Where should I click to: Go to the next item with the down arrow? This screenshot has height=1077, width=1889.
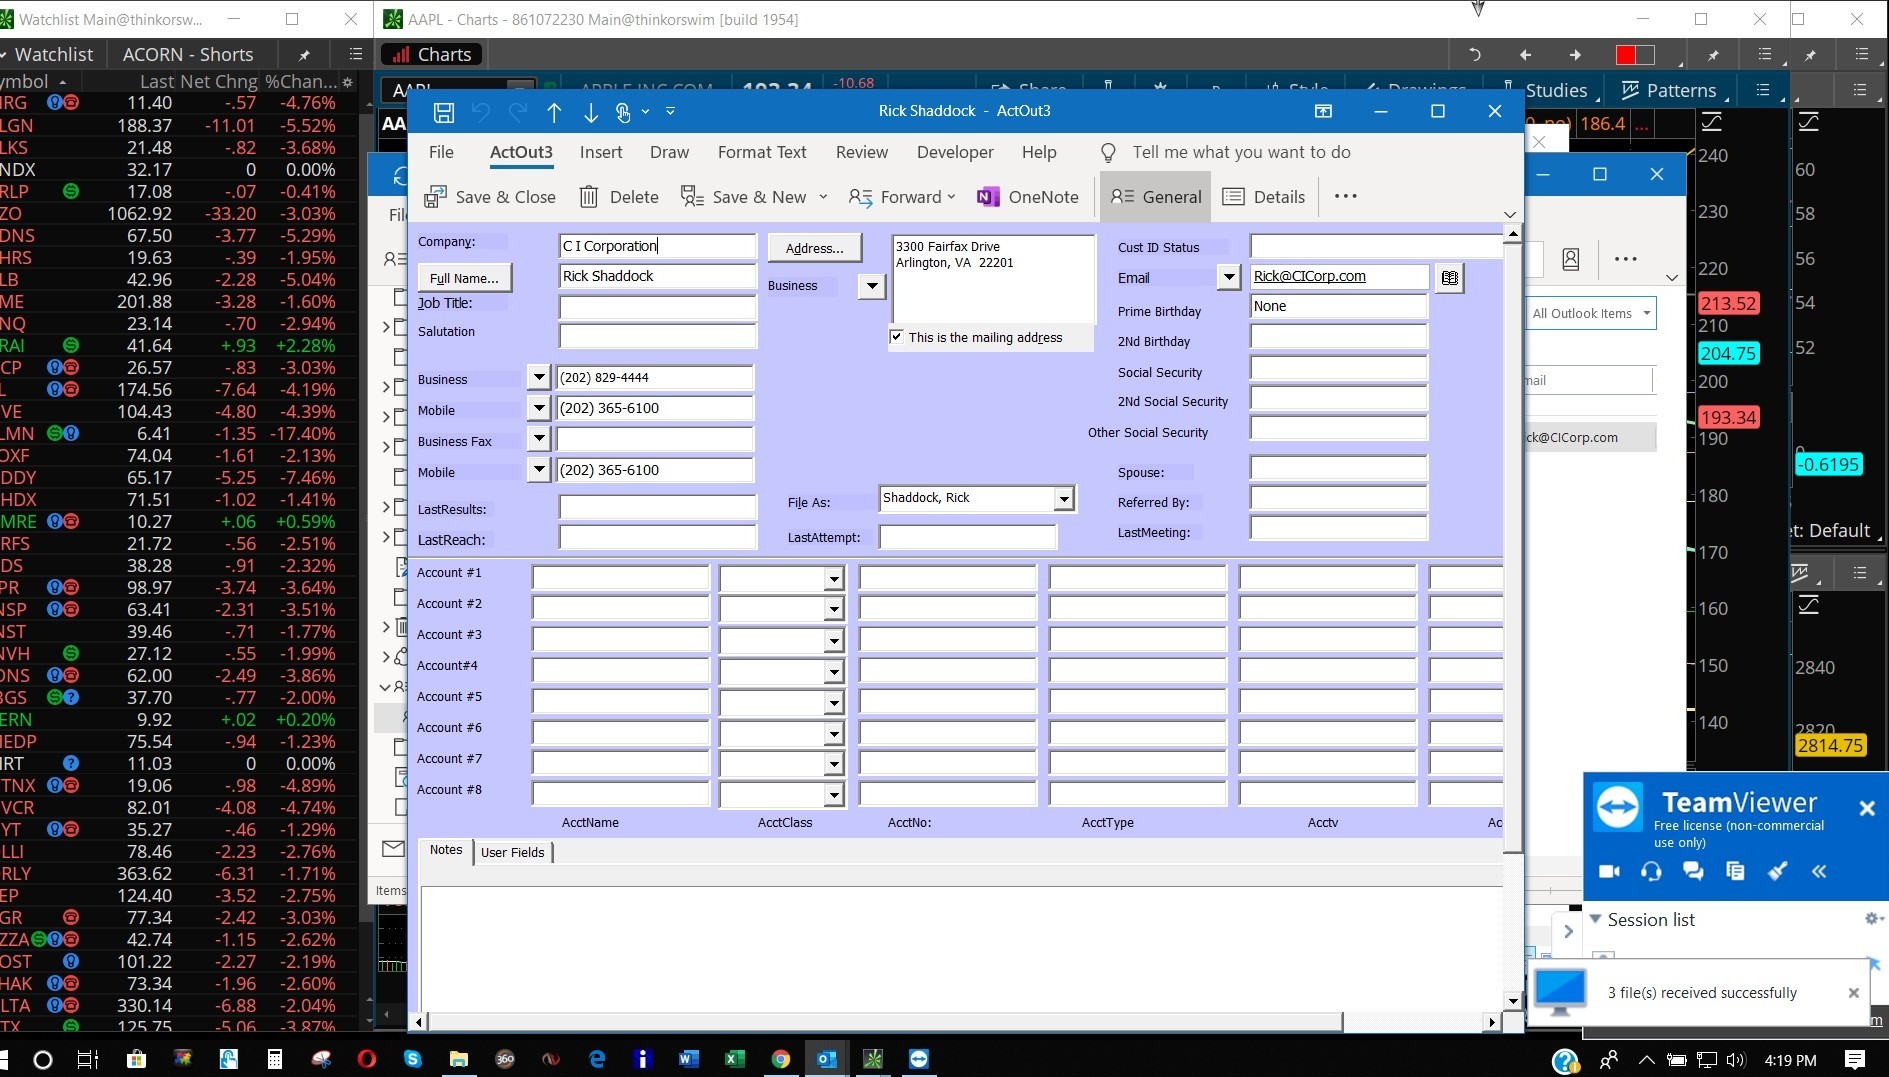coord(591,112)
